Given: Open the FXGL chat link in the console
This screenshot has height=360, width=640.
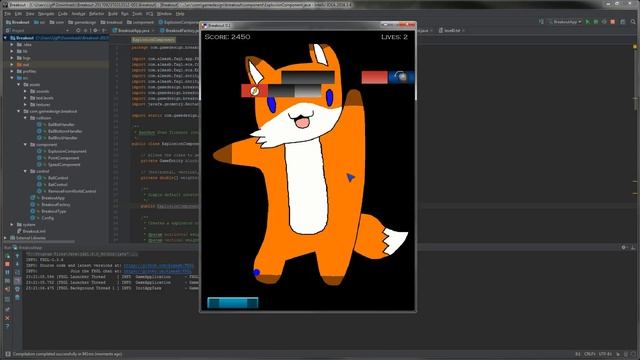Looking at the screenshot, I should pyautogui.click(x=158, y=271).
